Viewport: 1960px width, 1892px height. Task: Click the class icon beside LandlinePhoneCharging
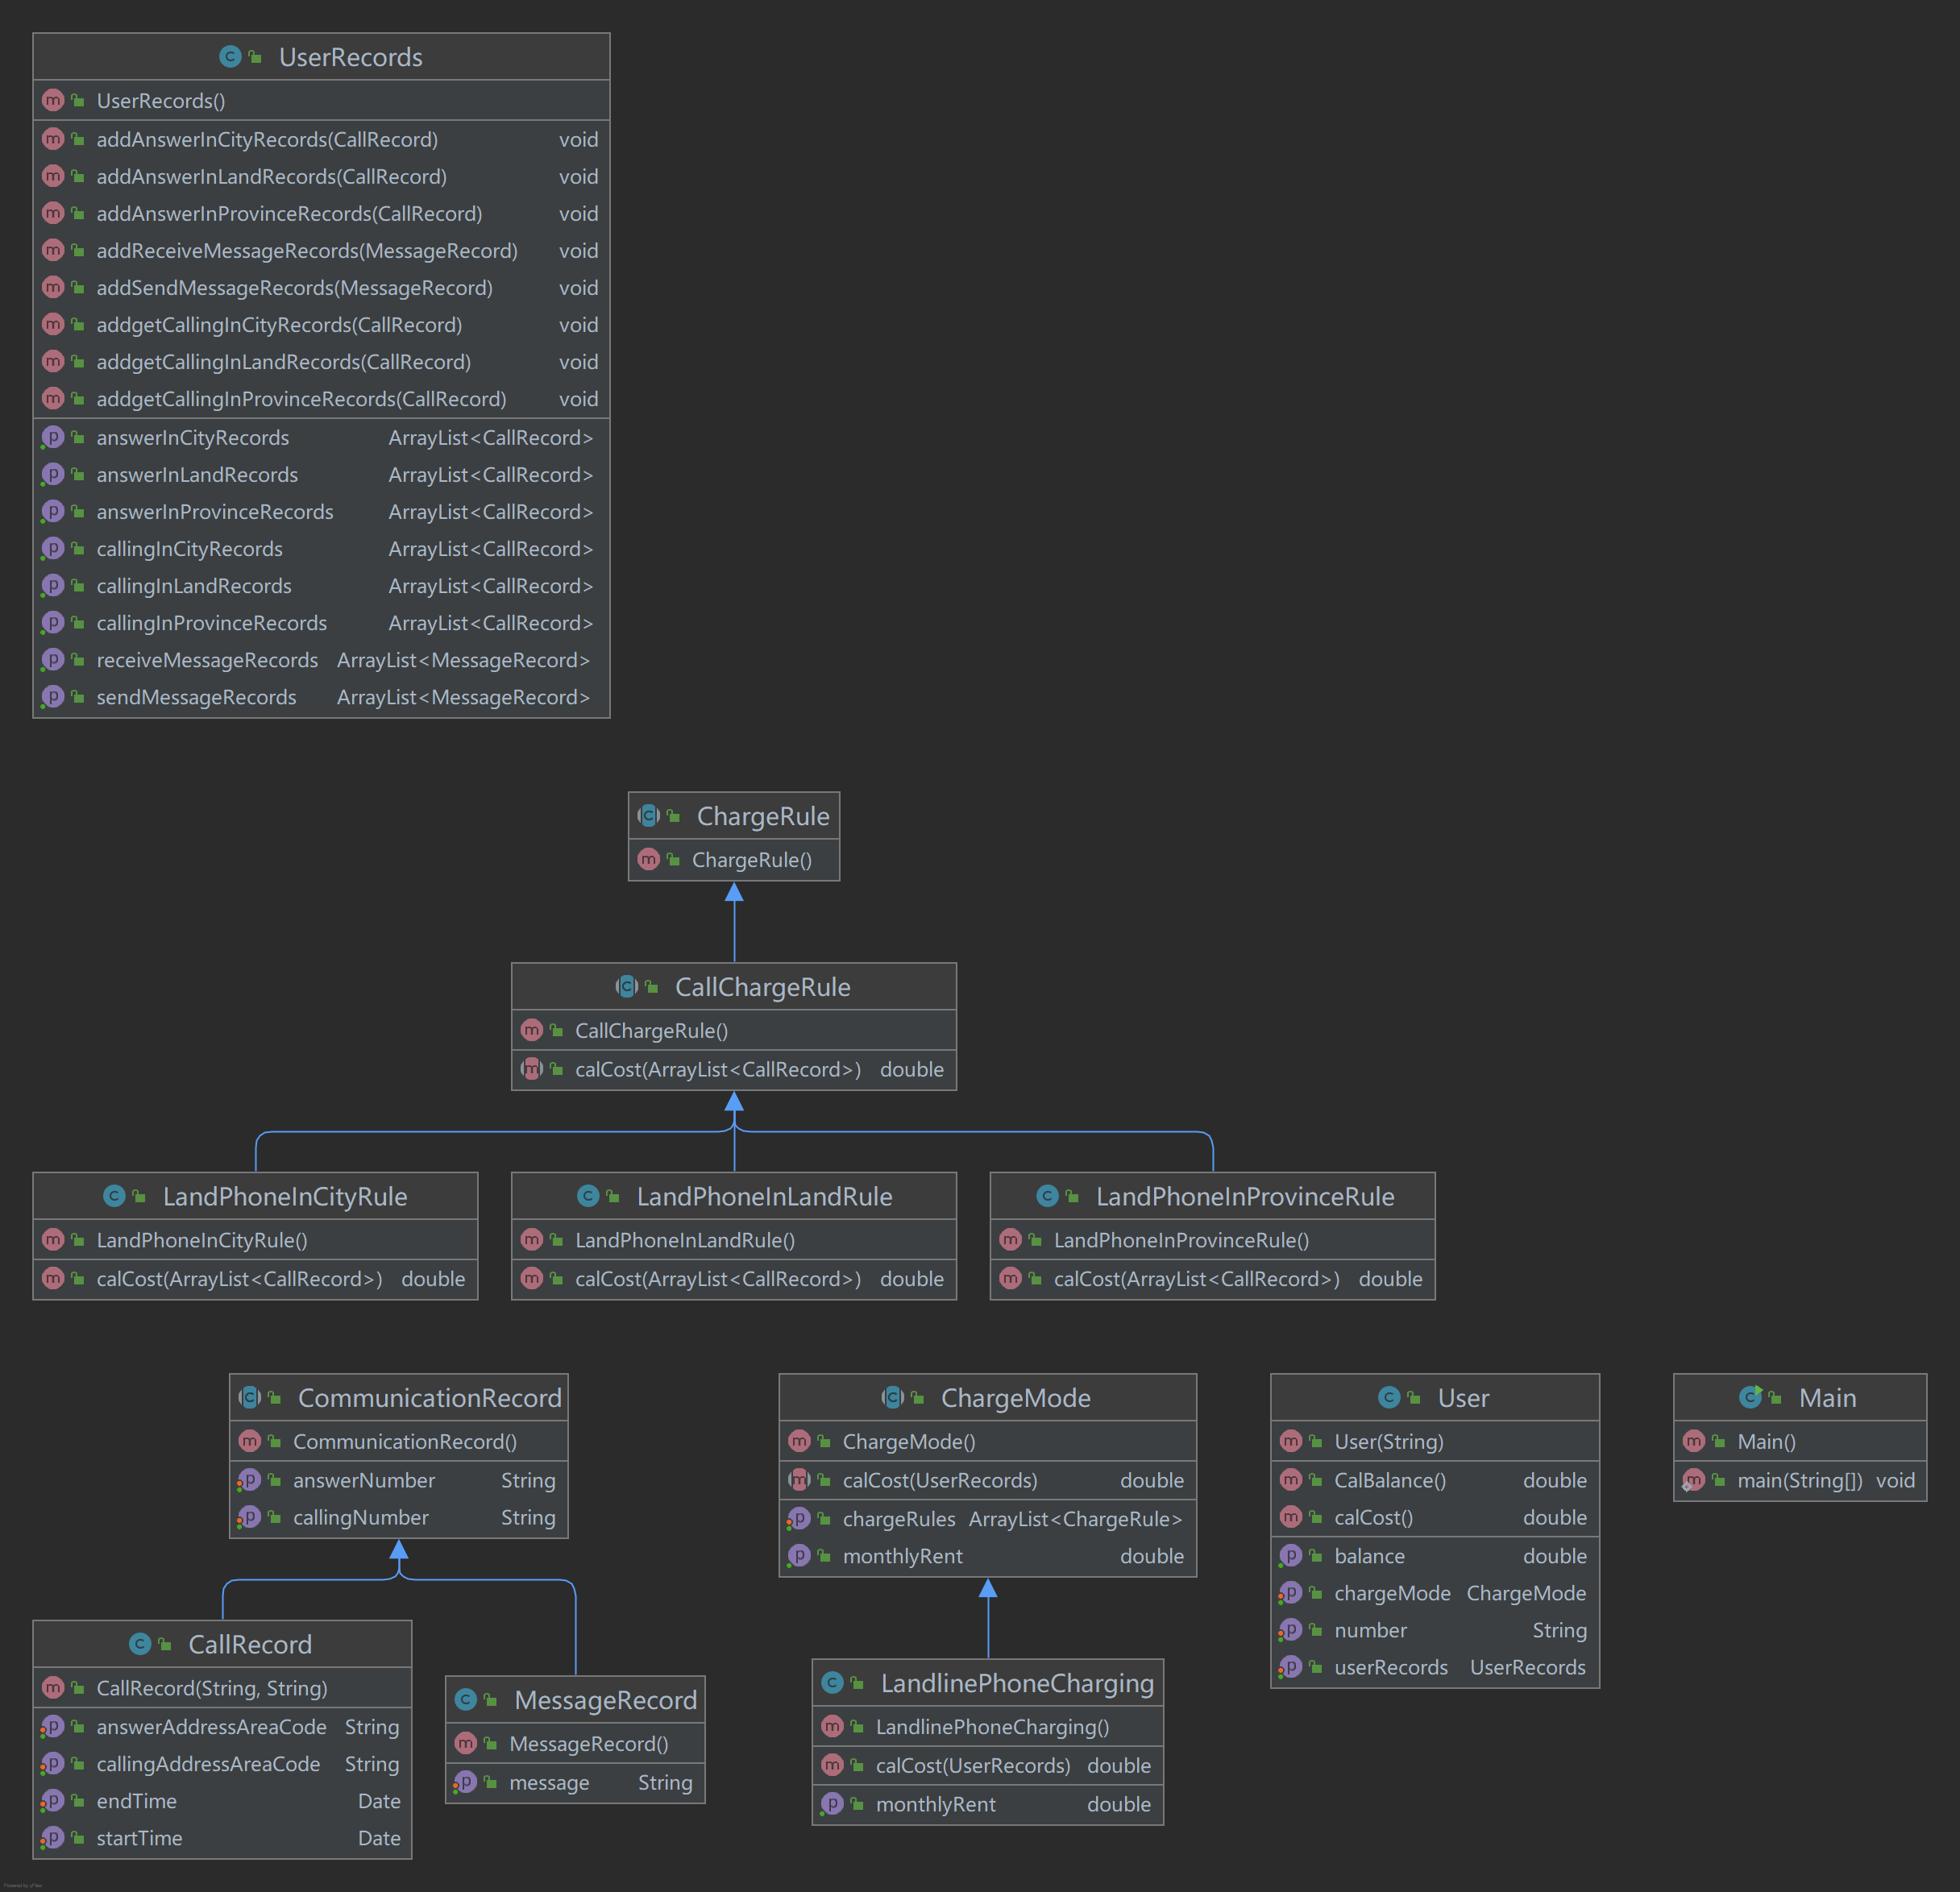[x=832, y=1683]
